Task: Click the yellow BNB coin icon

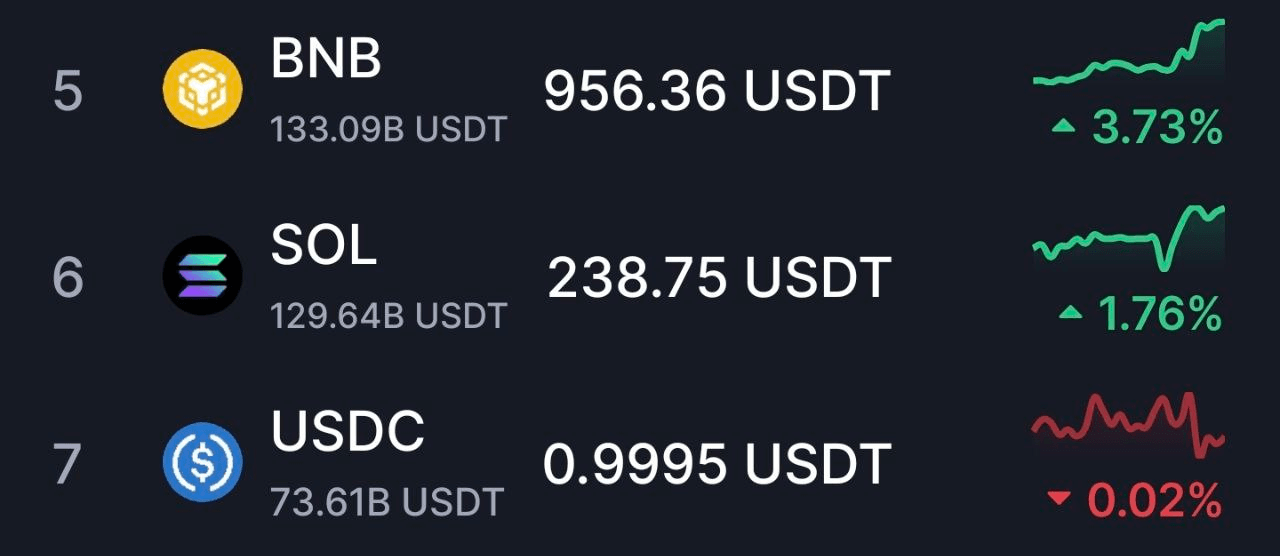Action: pyautogui.click(x=202, y=90)
